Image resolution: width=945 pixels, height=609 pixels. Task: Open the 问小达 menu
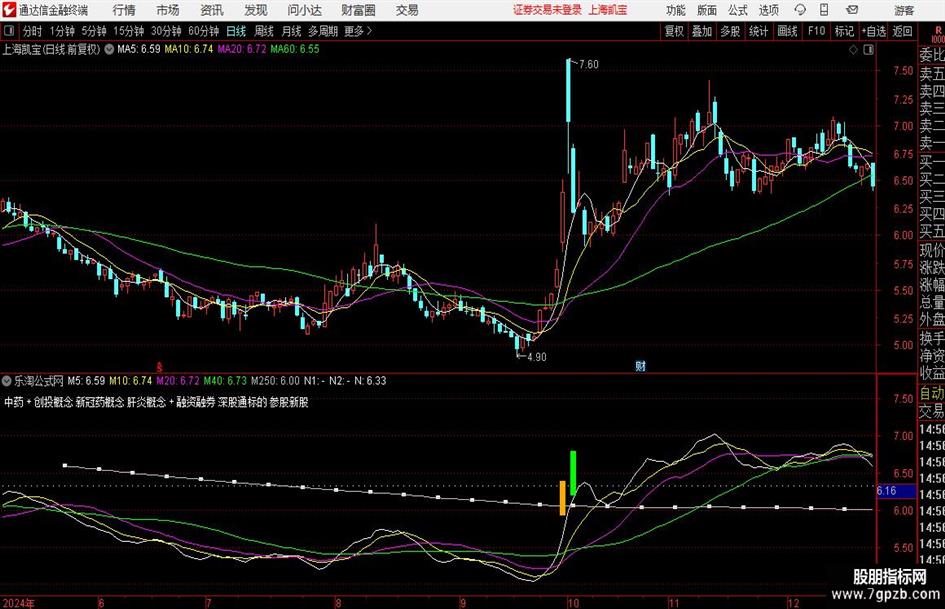pos(304,10)
